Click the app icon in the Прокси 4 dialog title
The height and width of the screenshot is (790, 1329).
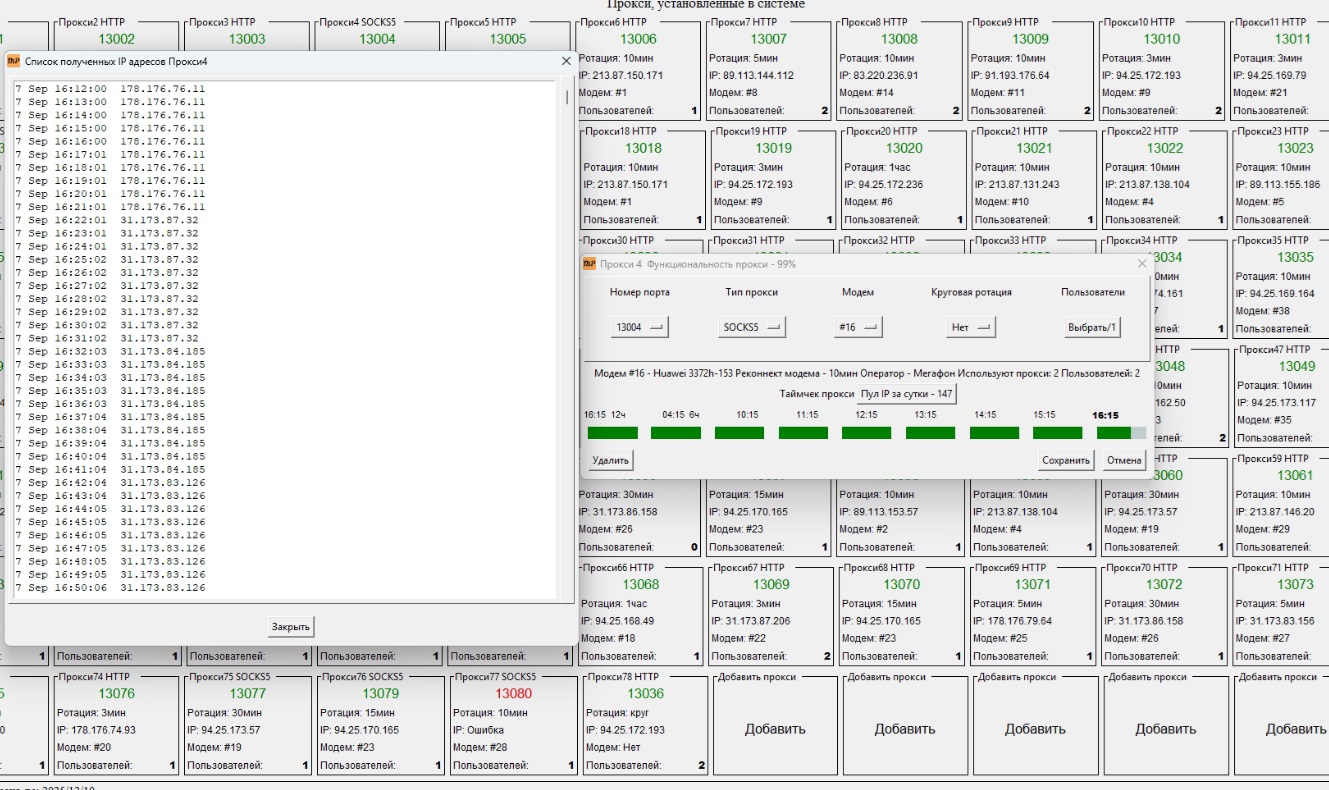pos(589,264)
